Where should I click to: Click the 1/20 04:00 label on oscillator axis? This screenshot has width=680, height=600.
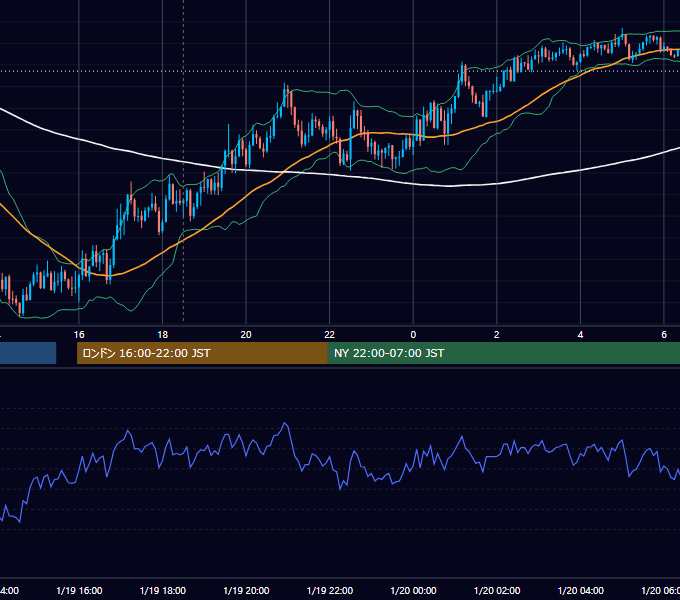point(581,590)
